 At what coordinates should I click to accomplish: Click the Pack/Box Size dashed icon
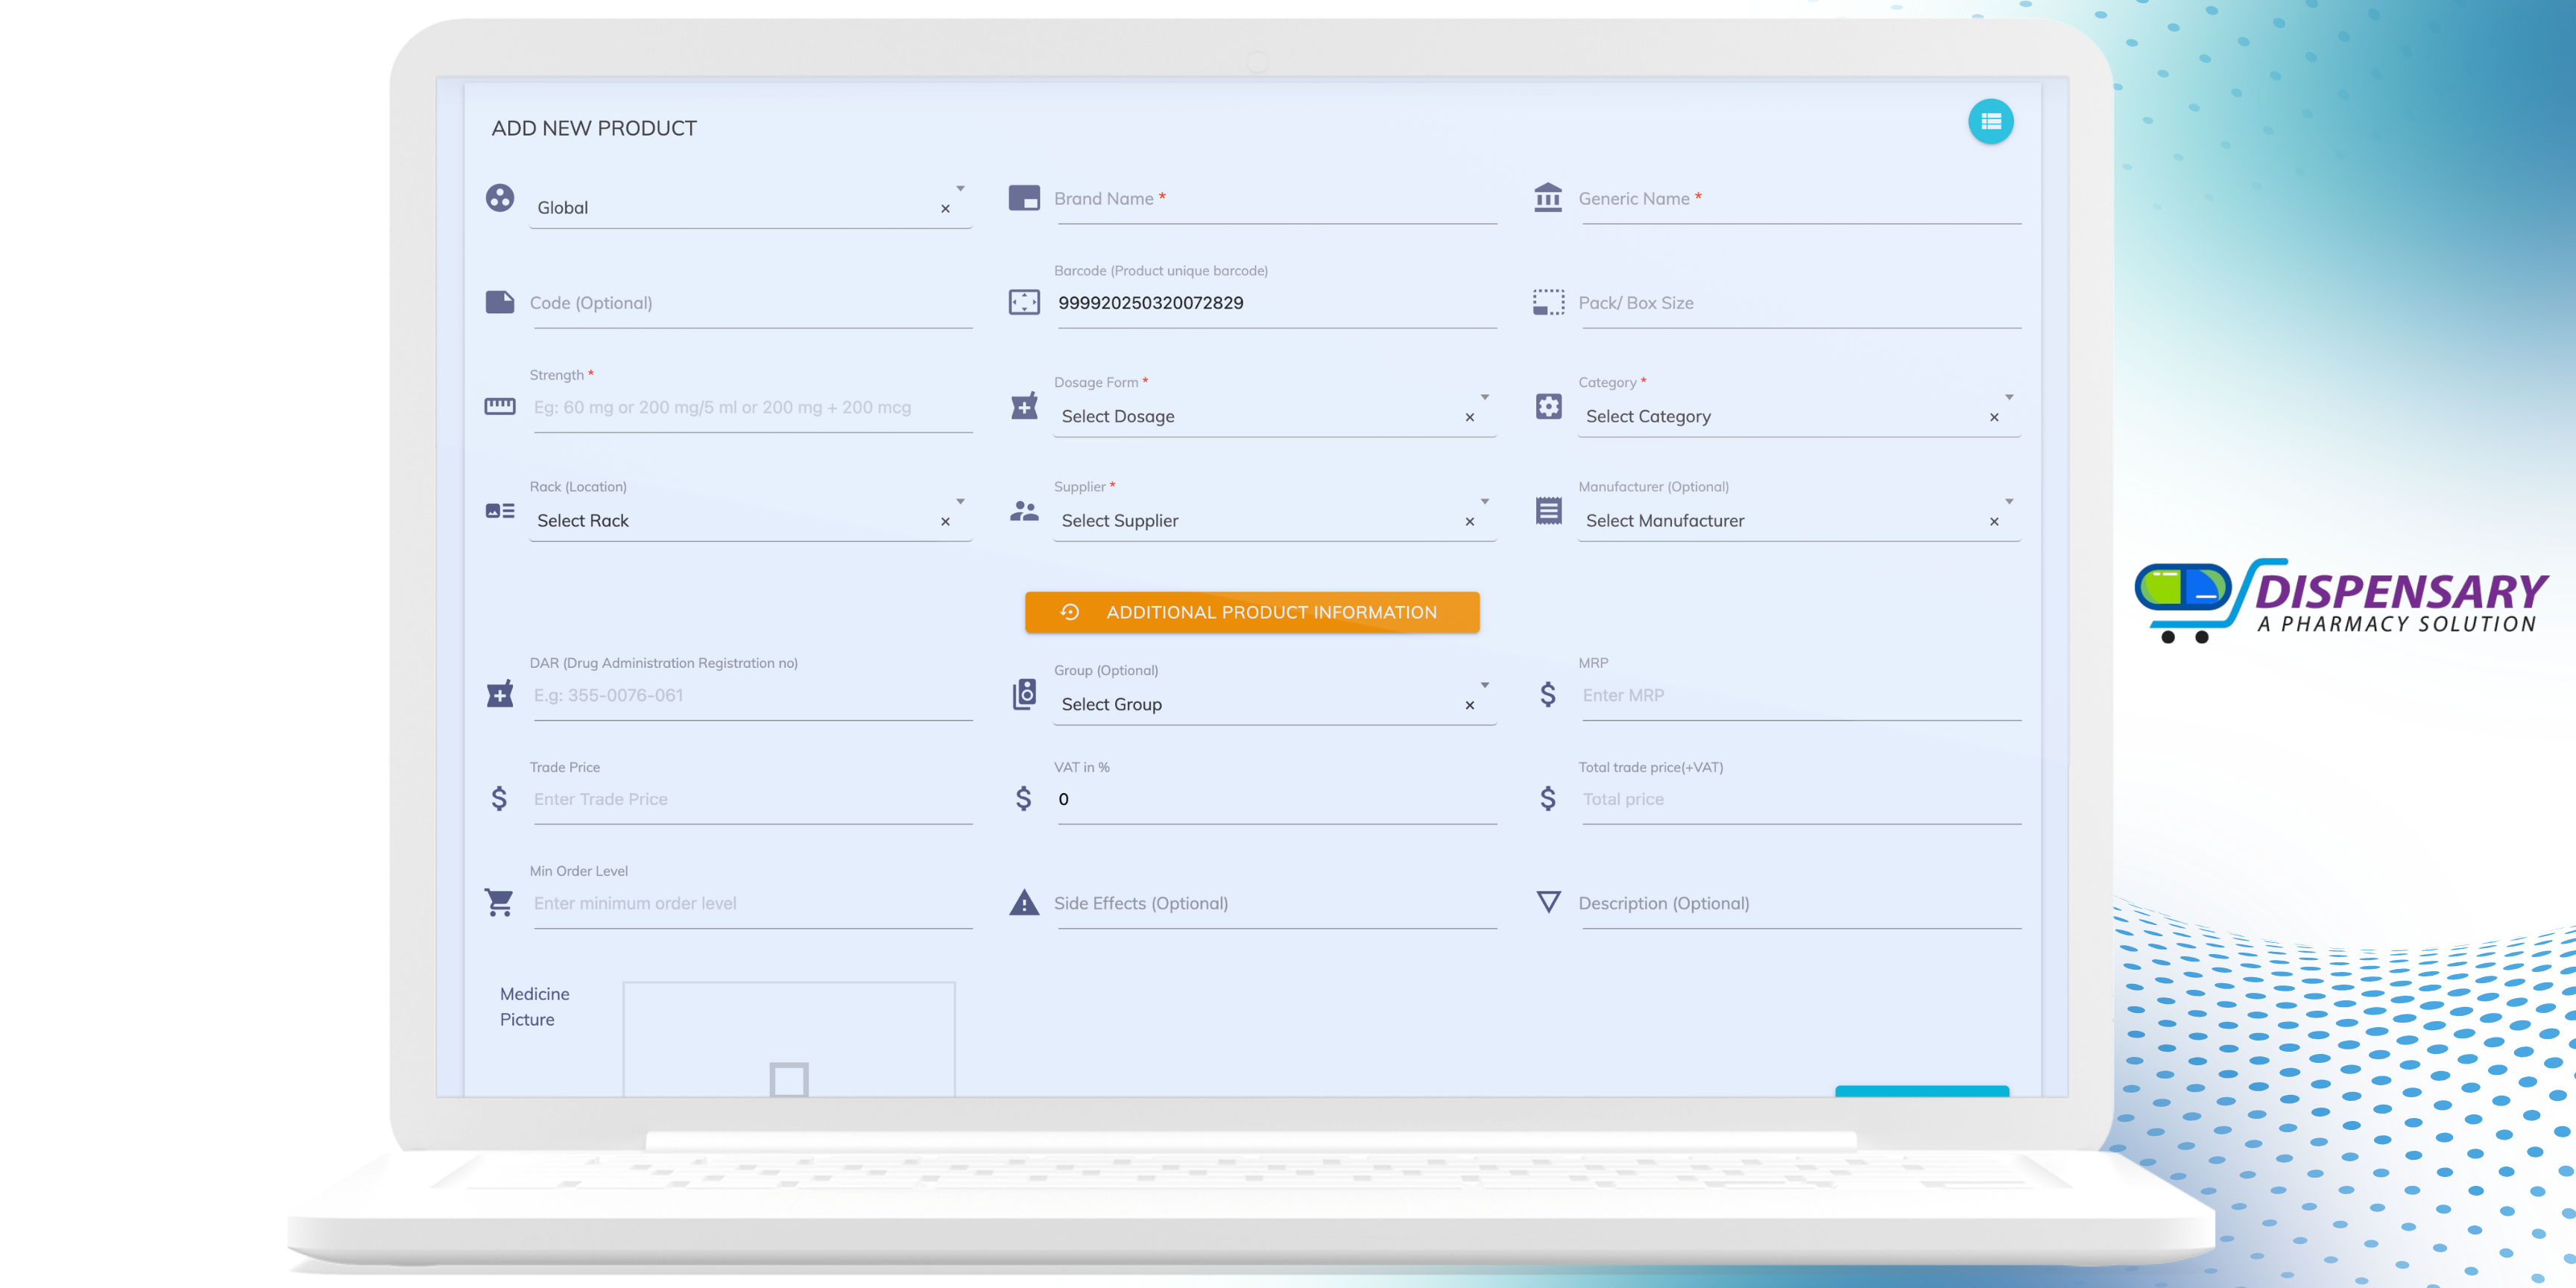coord(1548,302)
